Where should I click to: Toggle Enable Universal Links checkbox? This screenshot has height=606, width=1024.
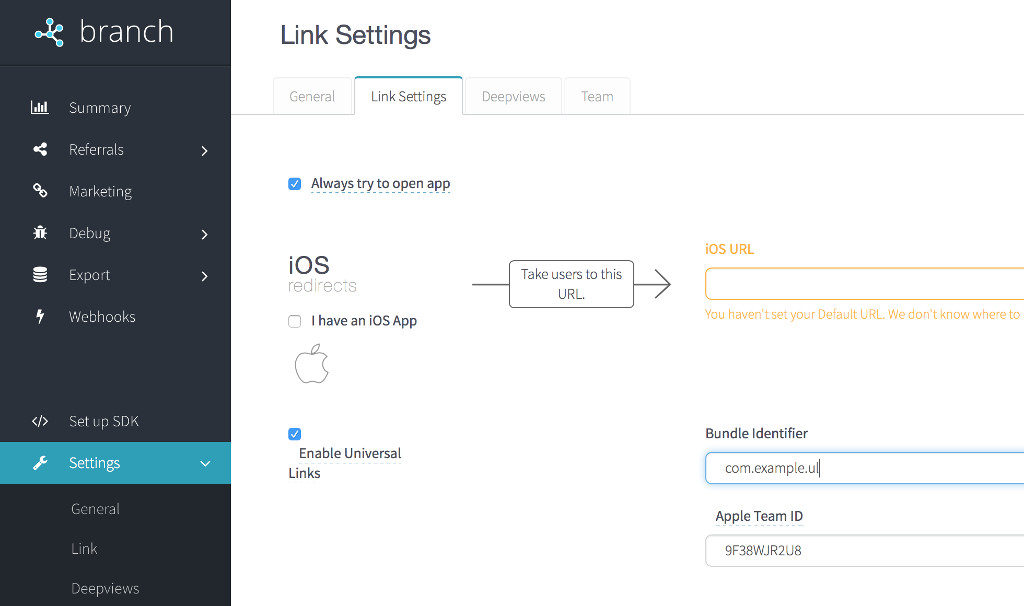(x=295, y=434)
